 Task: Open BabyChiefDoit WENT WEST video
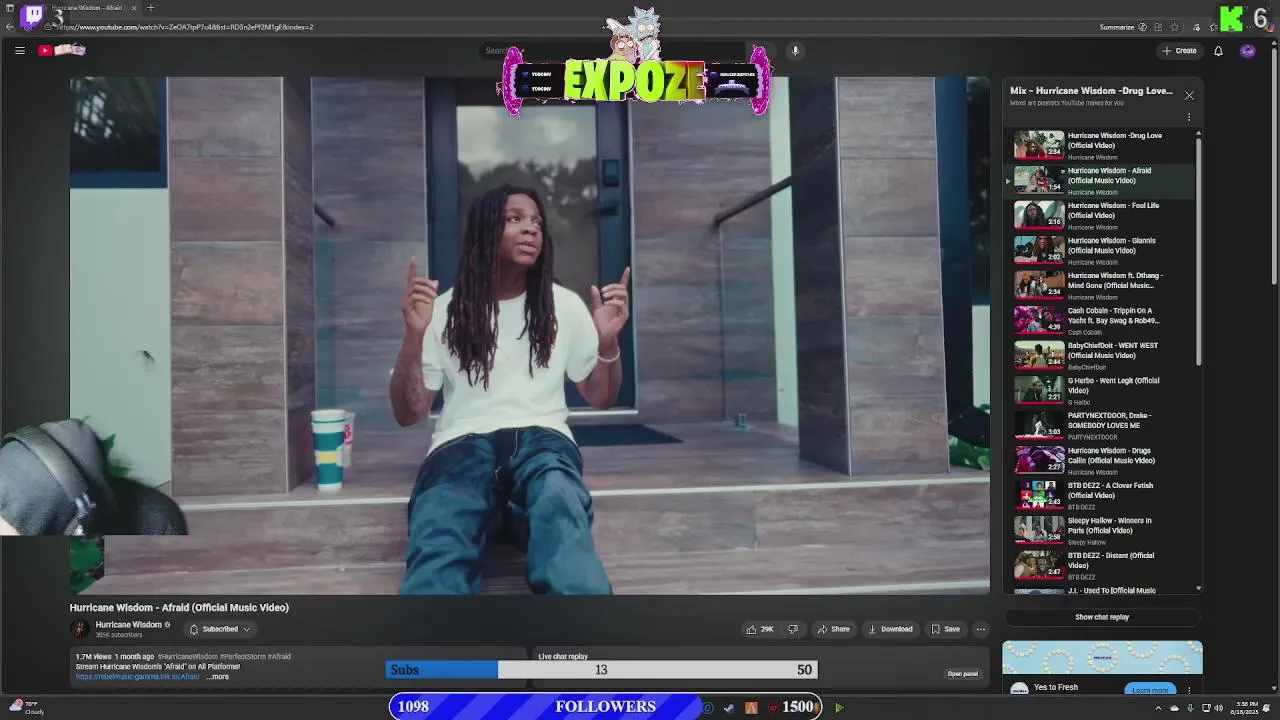tap(1100, 356)
